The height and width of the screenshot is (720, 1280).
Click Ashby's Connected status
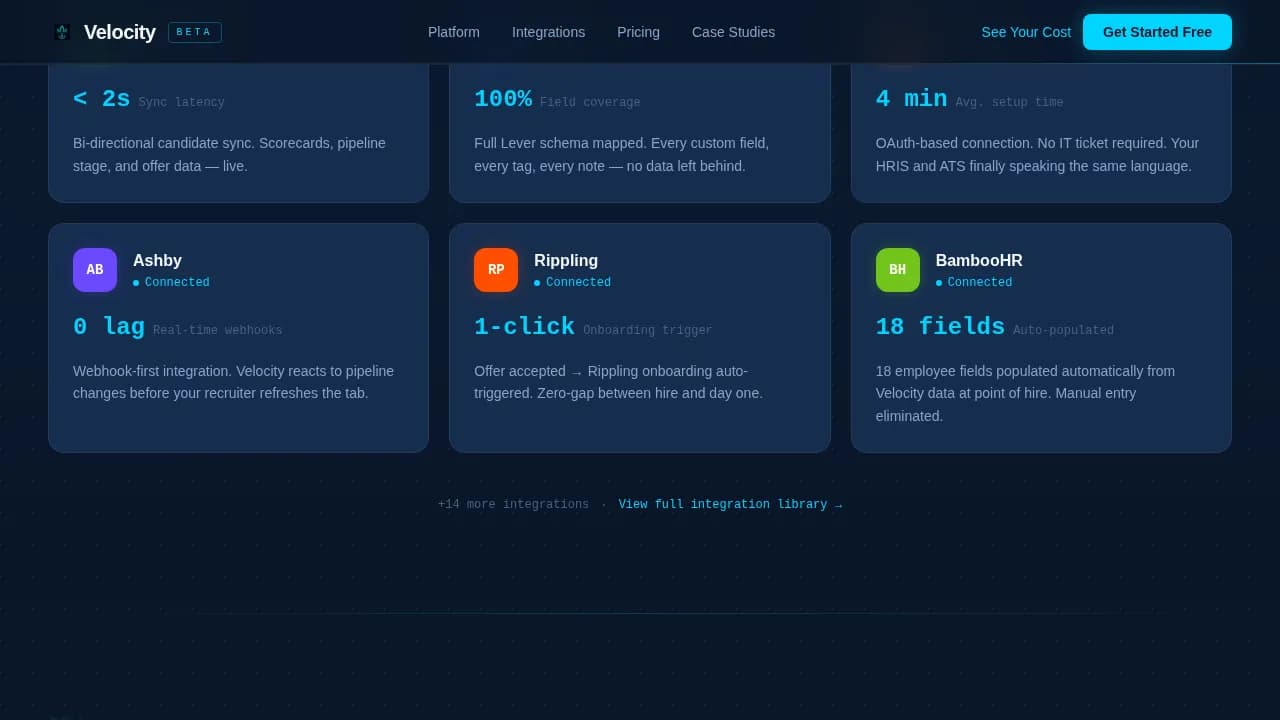171,283
